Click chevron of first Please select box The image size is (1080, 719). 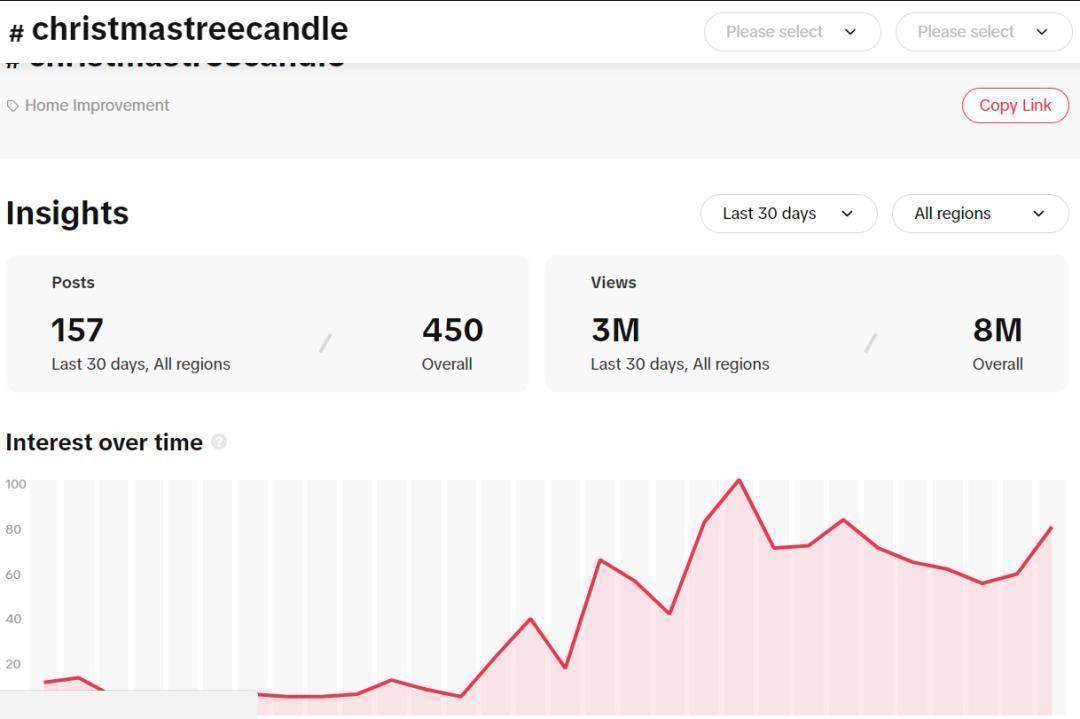click(850, 32)
